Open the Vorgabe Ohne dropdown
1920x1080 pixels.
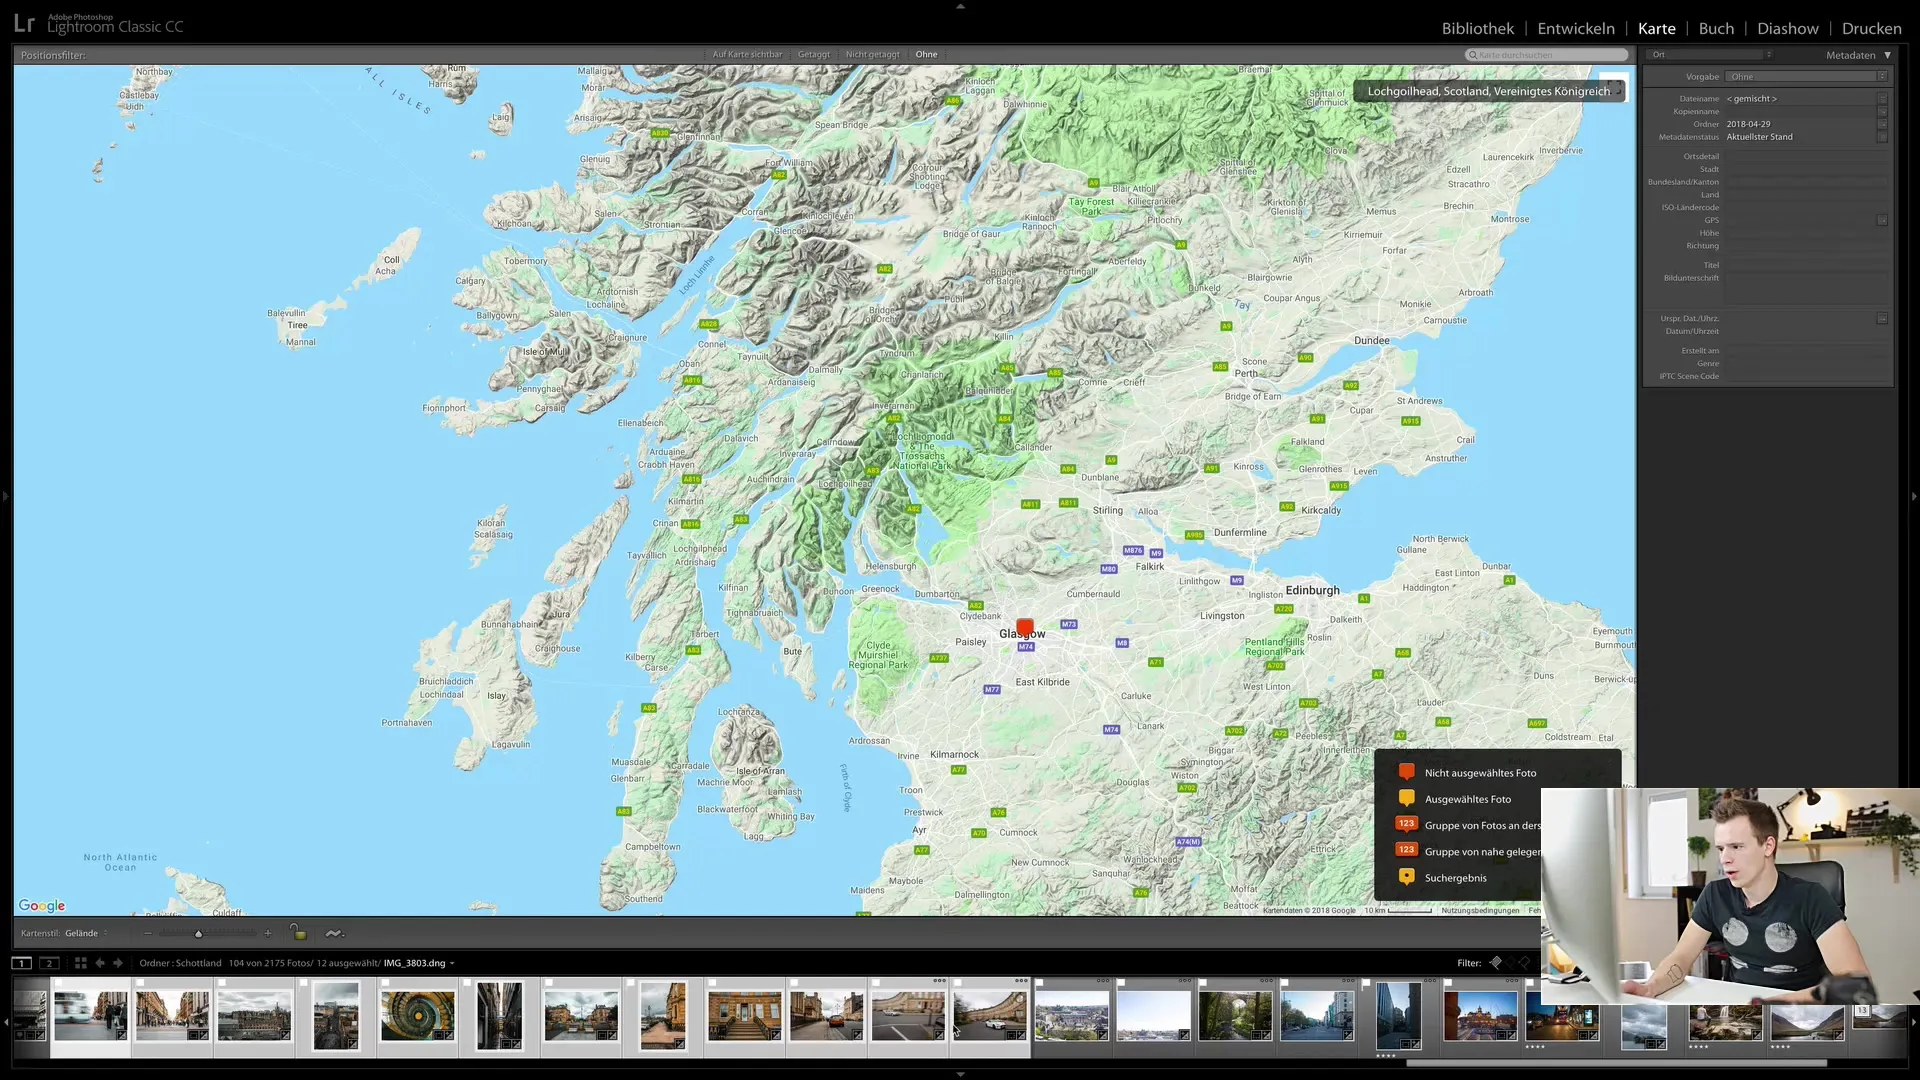(1806, 77)
